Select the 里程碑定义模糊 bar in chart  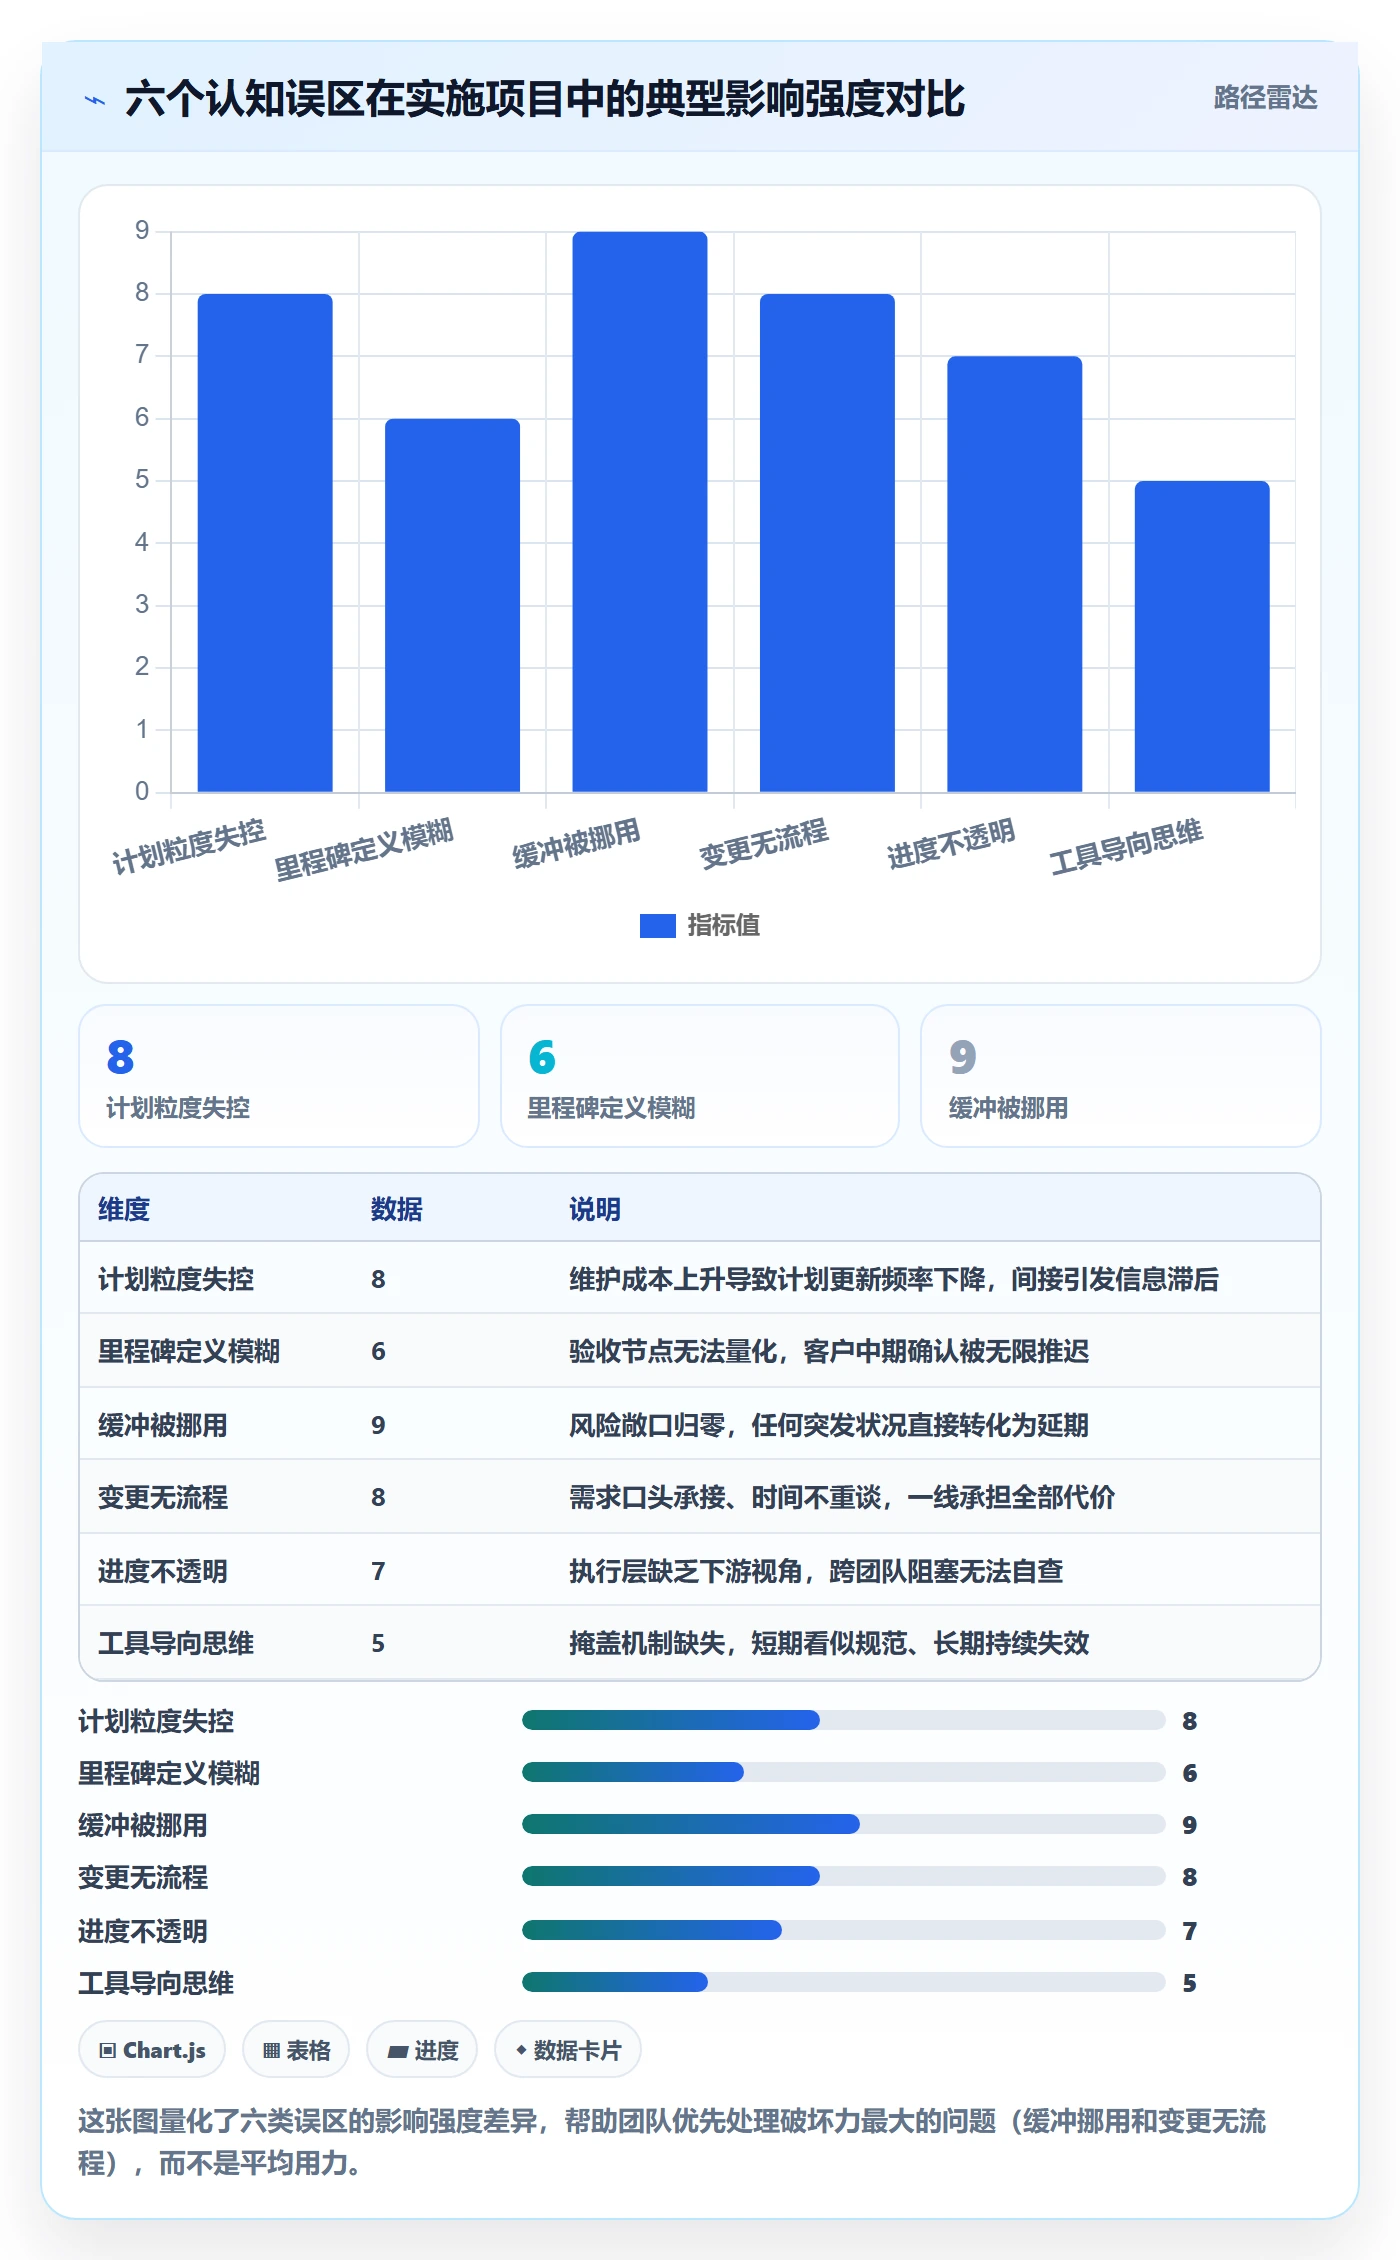pos(452,605)
